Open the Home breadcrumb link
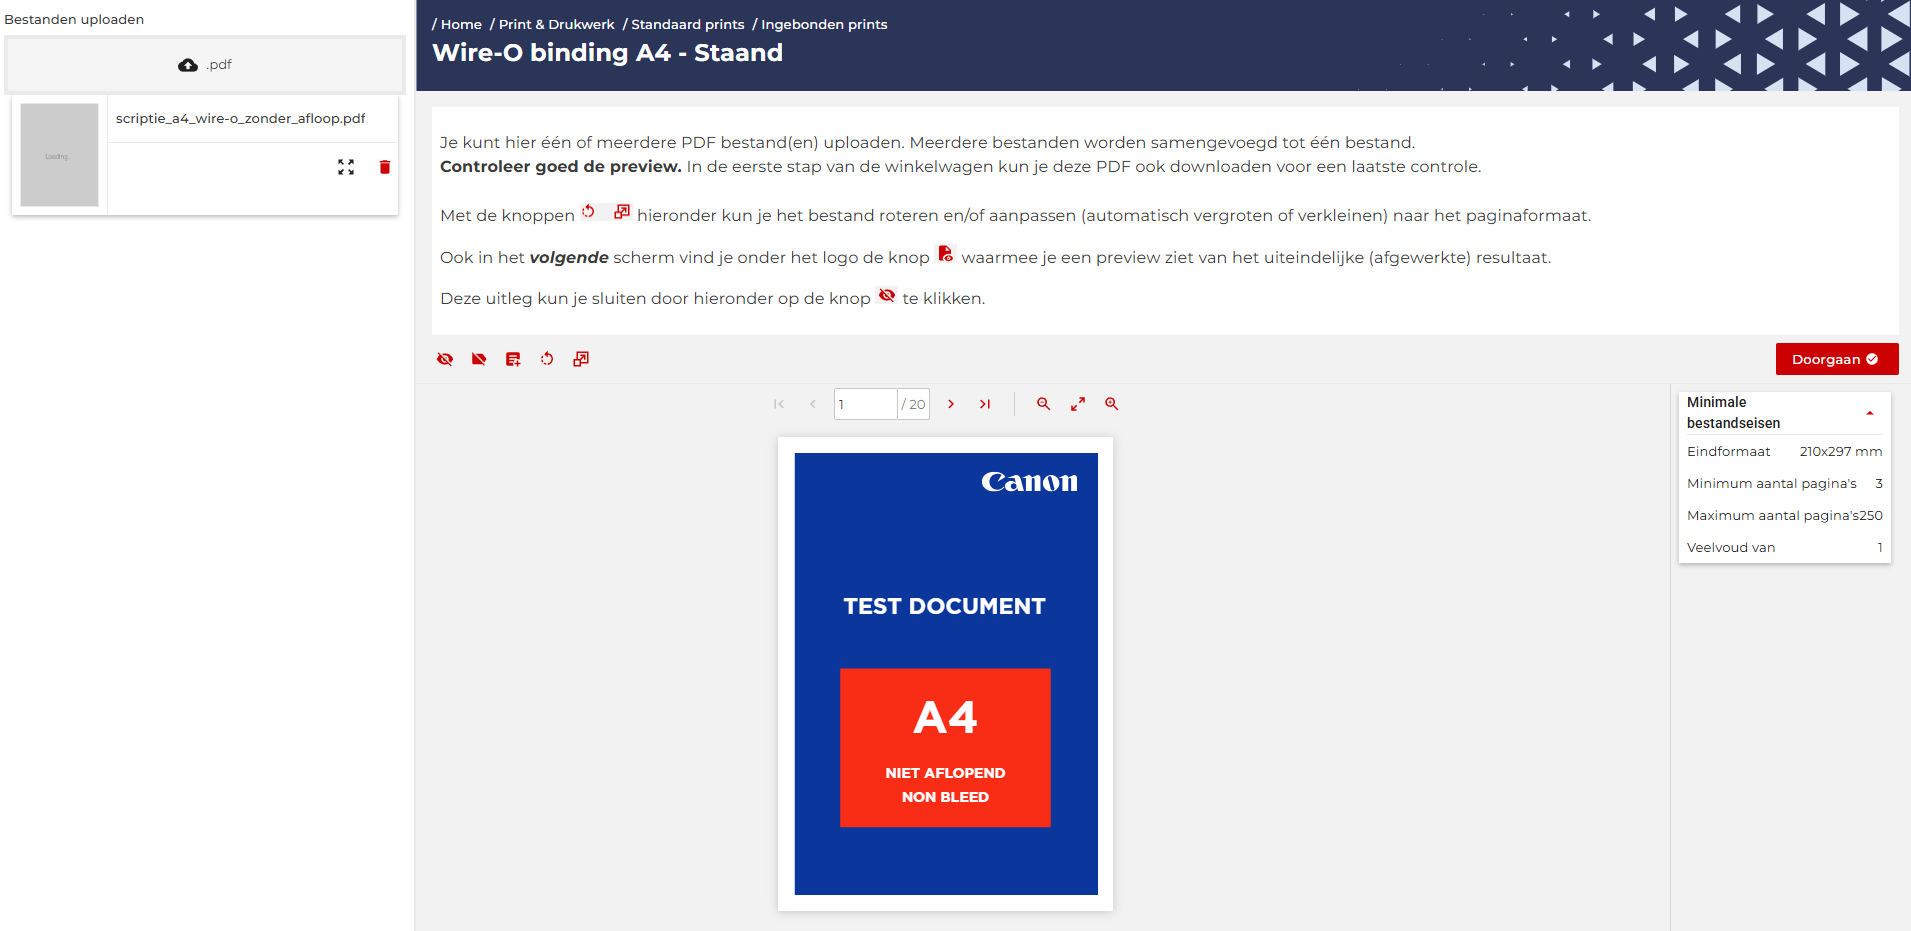Screen dimensions: 1911x931 tap(461, 24)
